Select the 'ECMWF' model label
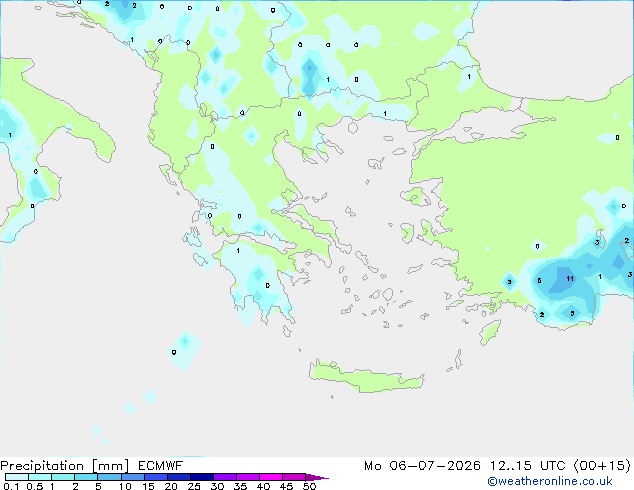The width and height of the screenshot is (634, 490). click(x=161, y=466)
